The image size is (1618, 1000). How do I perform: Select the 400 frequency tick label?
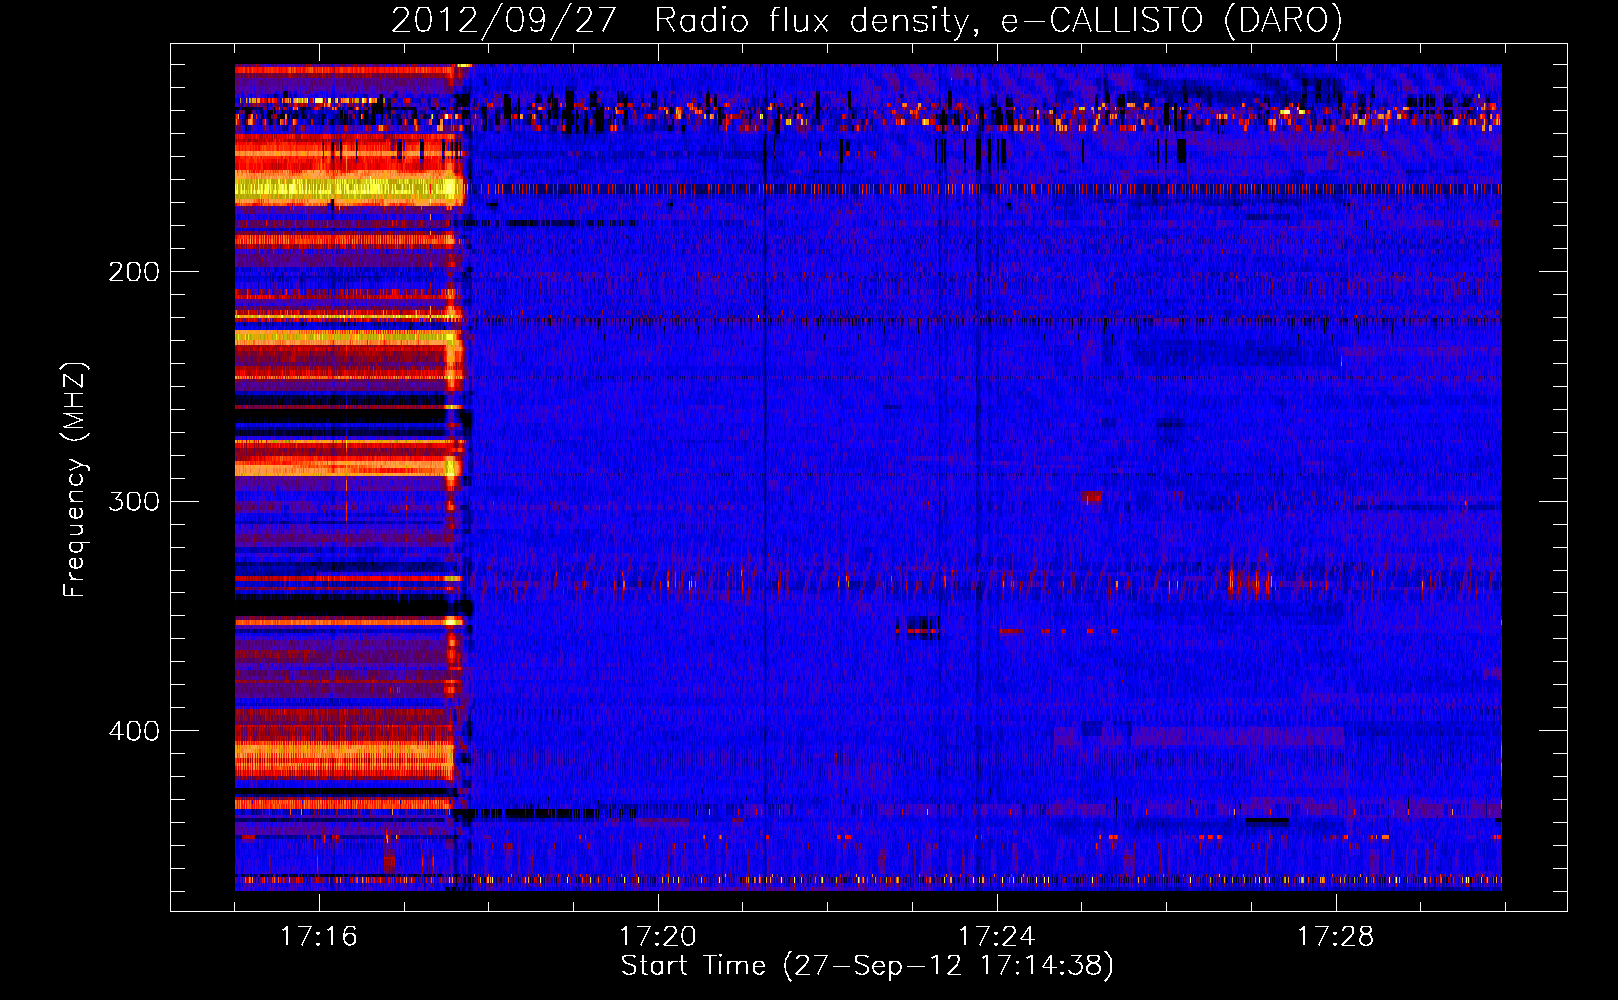(134, 731)
